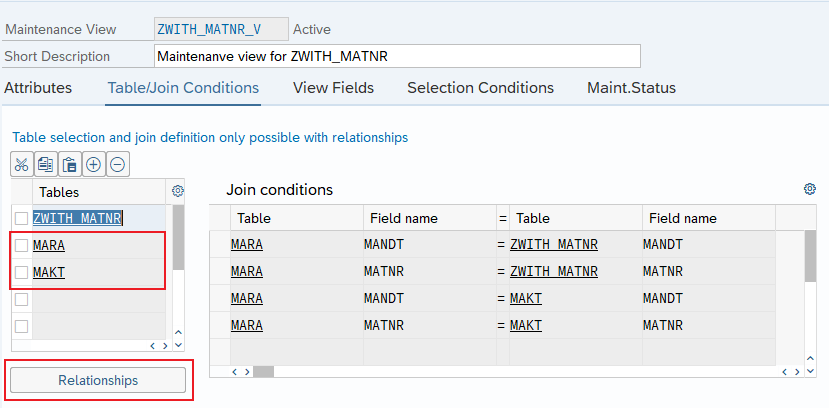Click the Paste clipboard icon
Screen dimensions: 829x408
coord(70,165)
